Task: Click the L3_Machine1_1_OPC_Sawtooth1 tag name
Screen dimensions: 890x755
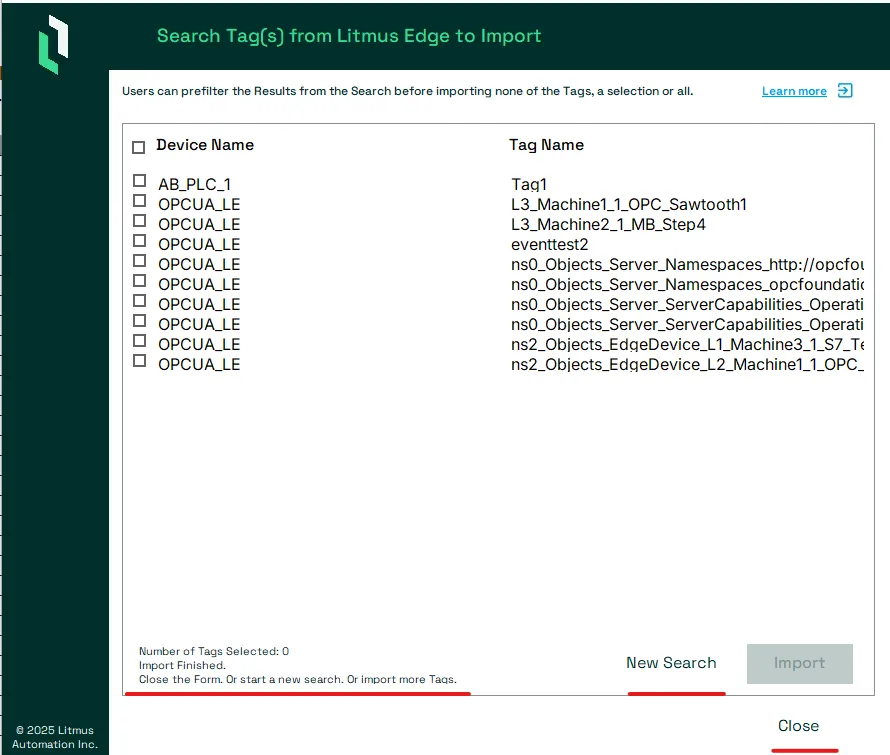Action: [x=628, y=204]
